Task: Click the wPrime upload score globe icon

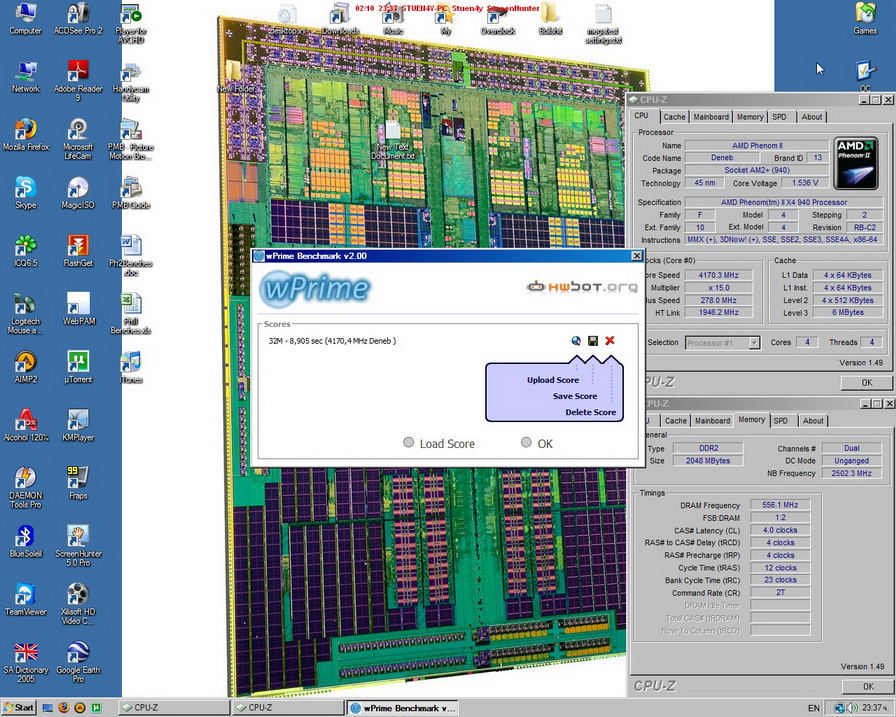Action: click(x=576, y=341)
